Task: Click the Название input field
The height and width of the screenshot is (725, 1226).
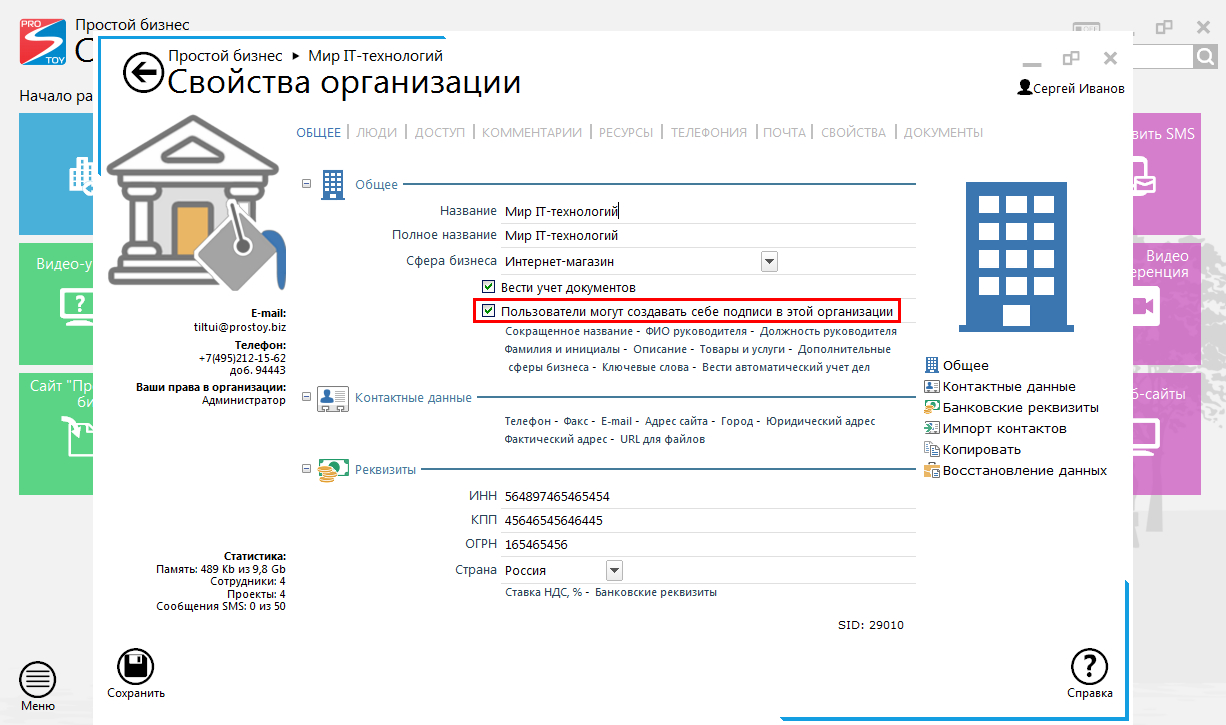Action: click(x=709, y=211)
